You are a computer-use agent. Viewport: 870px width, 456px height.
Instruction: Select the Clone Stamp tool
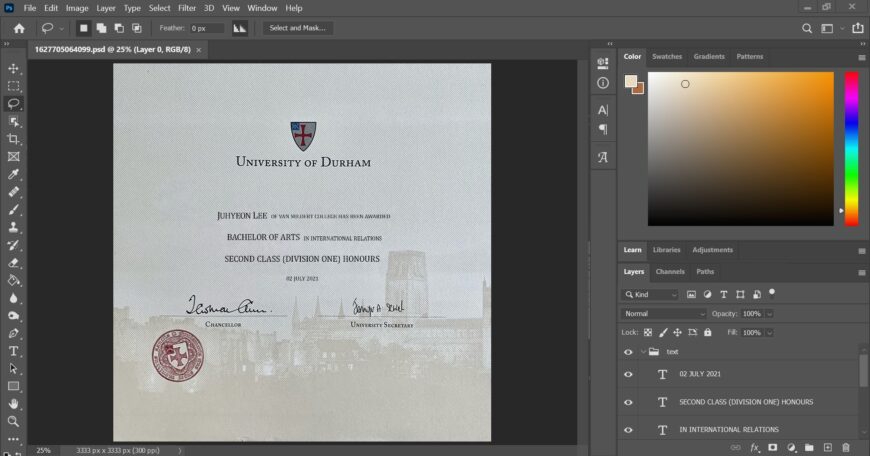click(13, 227)
